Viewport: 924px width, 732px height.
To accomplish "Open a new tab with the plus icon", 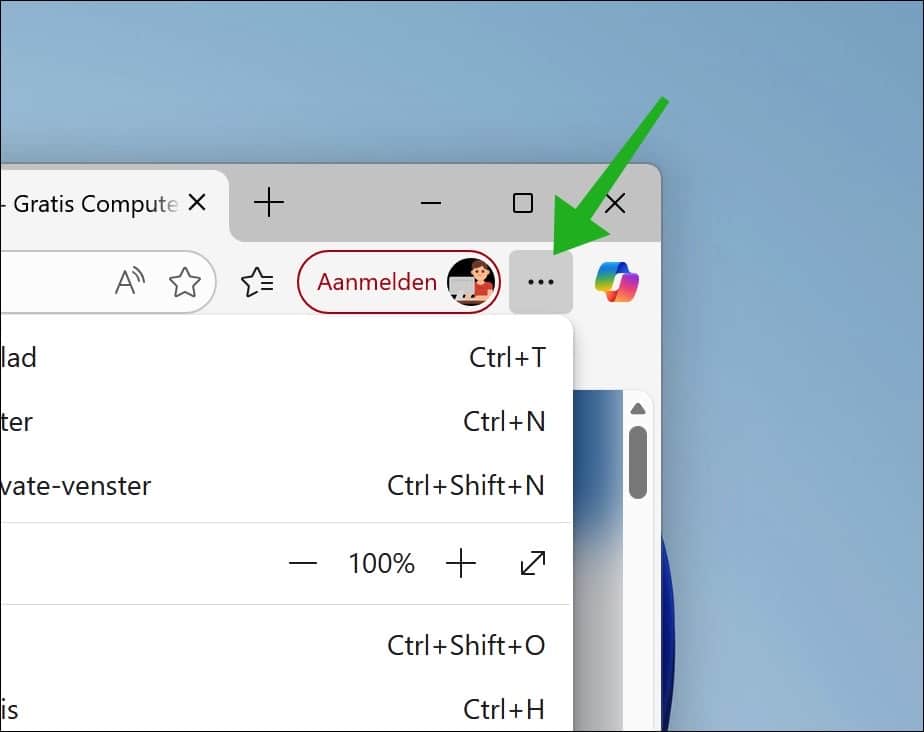I will click(x=268, y=203).
